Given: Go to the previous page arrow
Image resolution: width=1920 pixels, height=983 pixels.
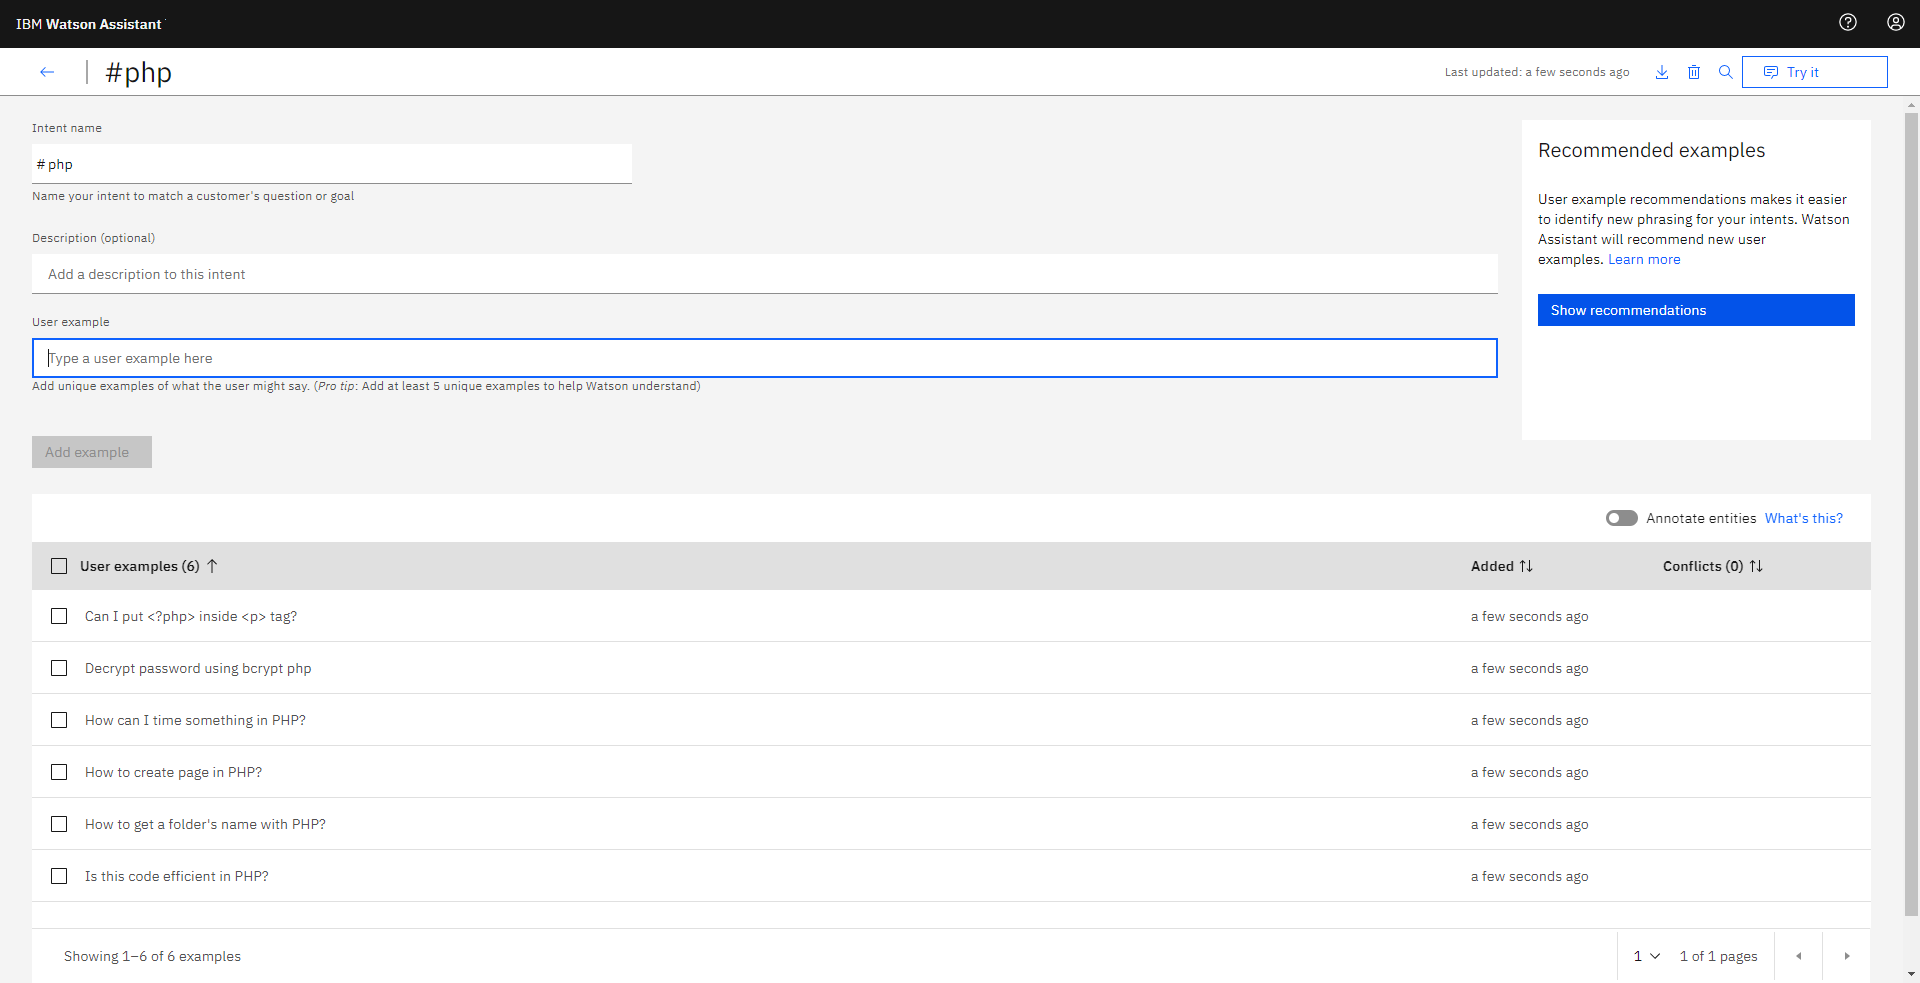Looking at the screenshot, I should click(x=1799, y=956).
